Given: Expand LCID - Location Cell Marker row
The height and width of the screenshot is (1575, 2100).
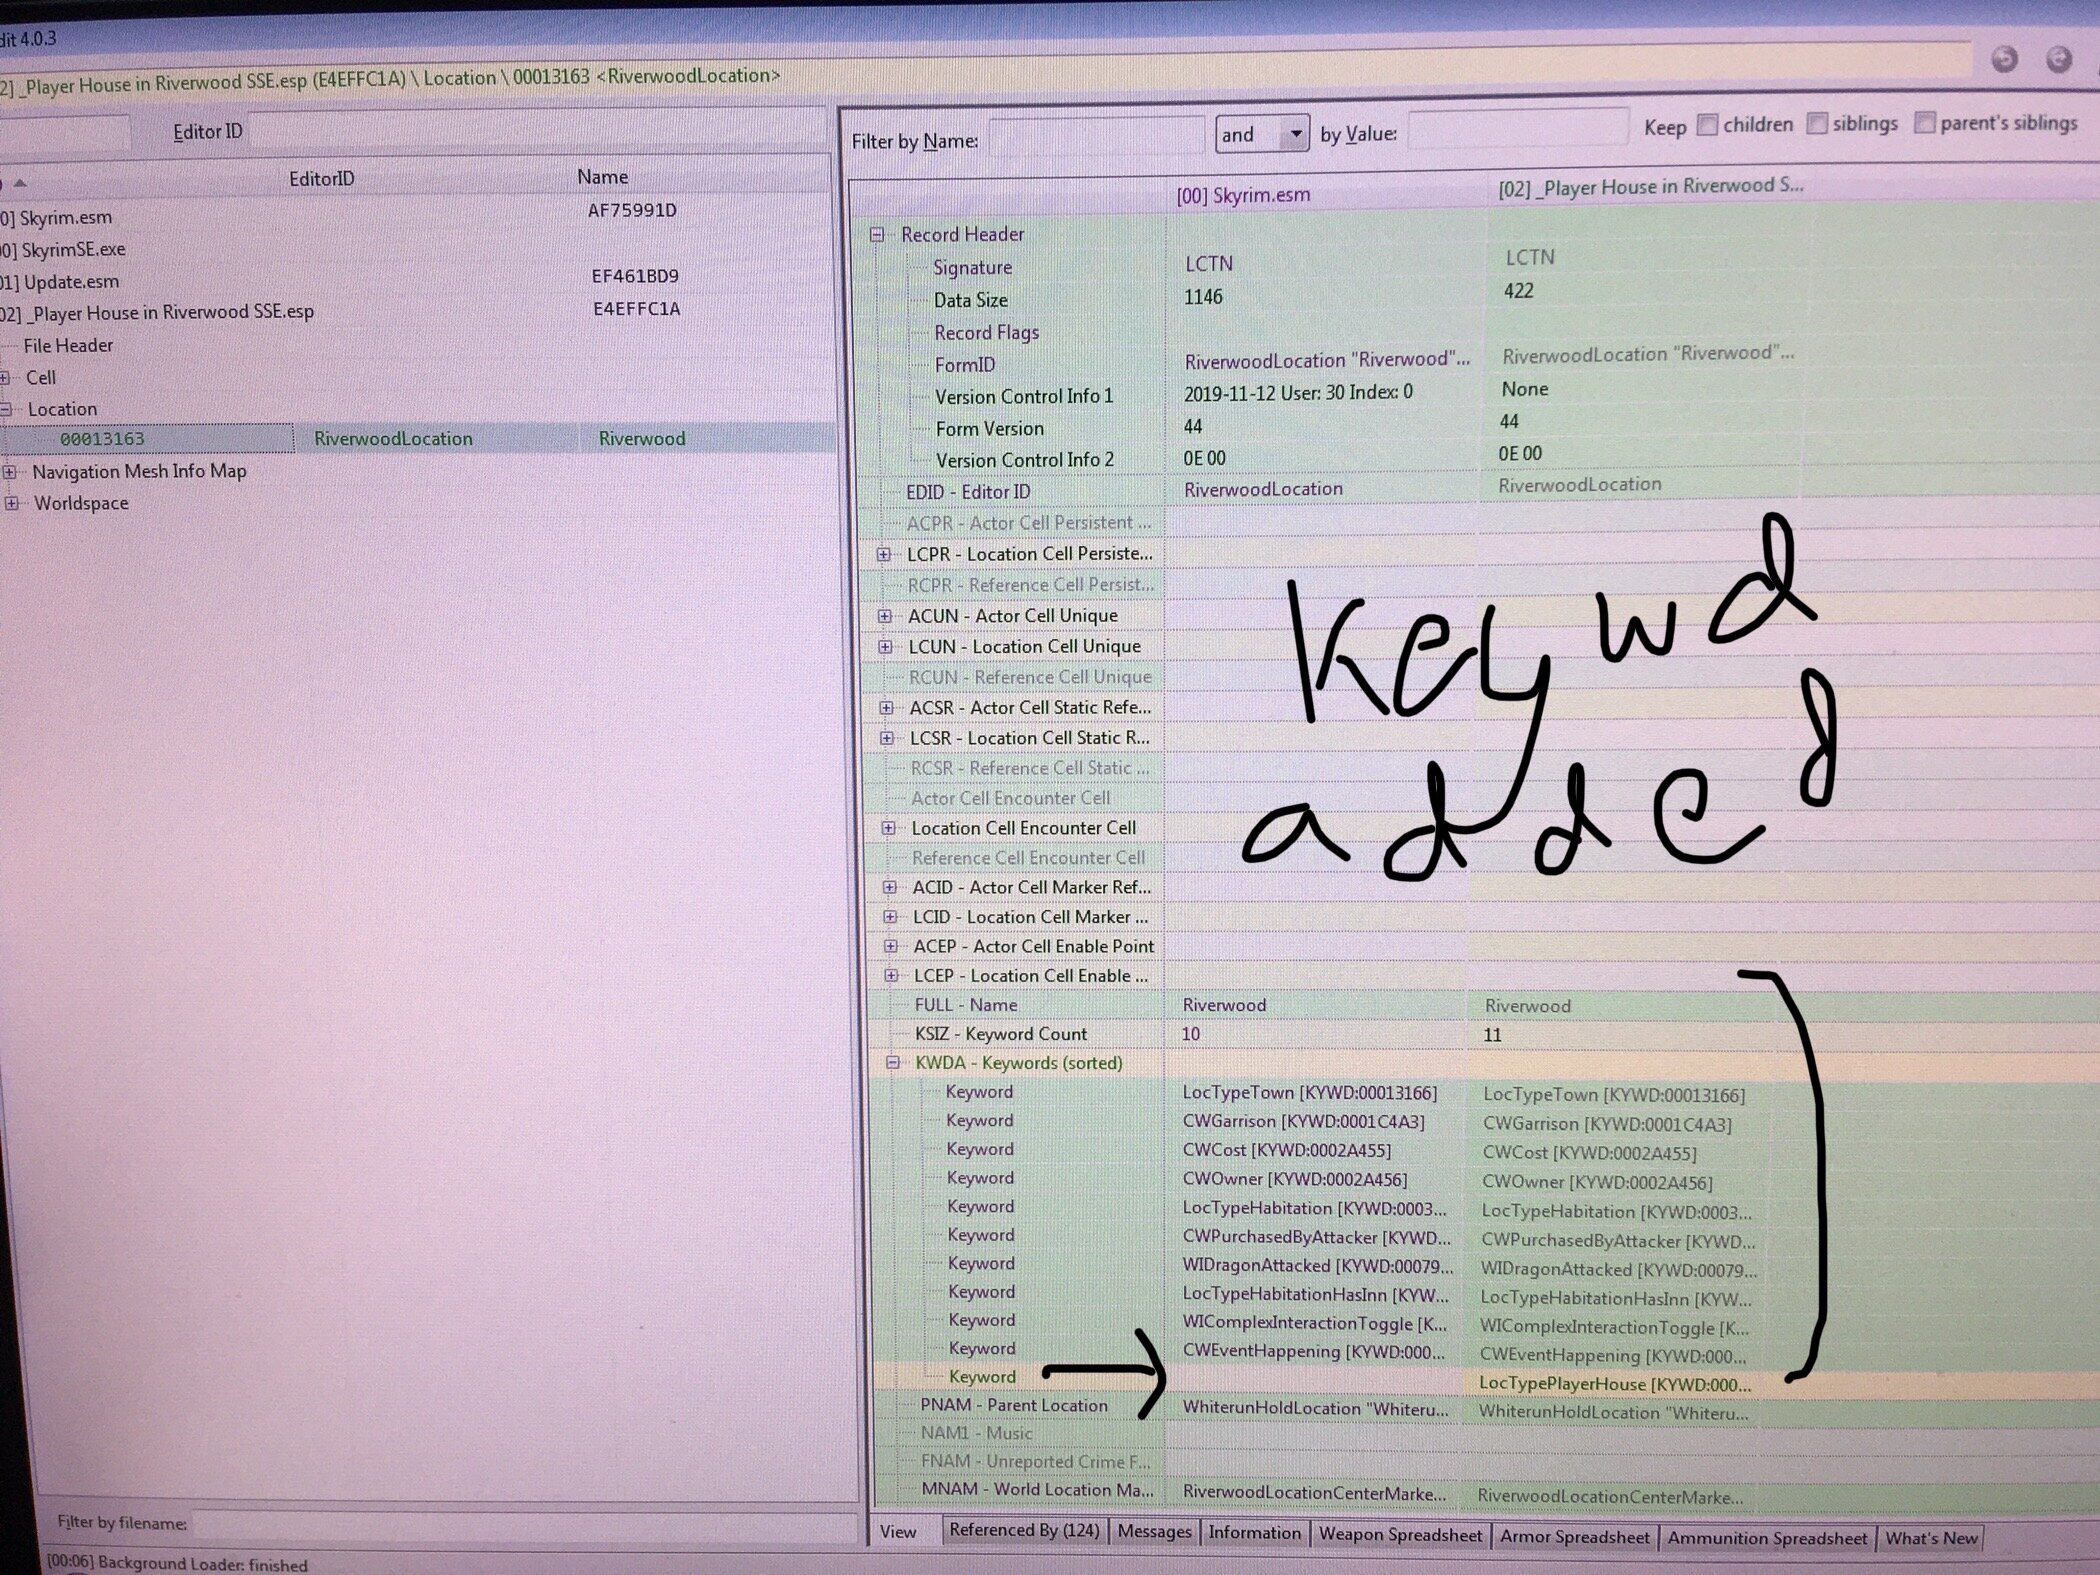Looking at the screenshot, I should coord(890,917).
